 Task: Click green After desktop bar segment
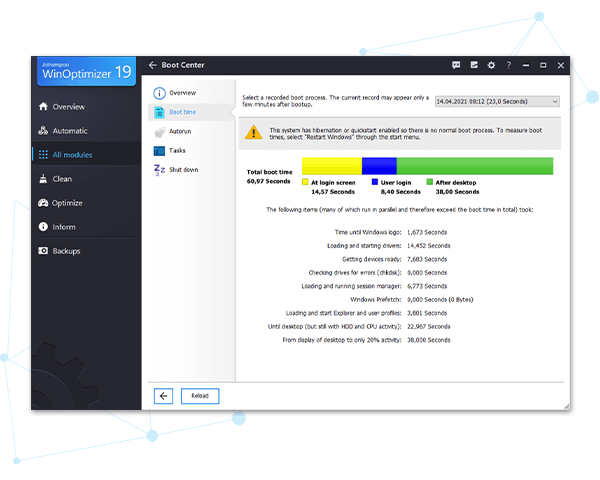tap(475, 166)
